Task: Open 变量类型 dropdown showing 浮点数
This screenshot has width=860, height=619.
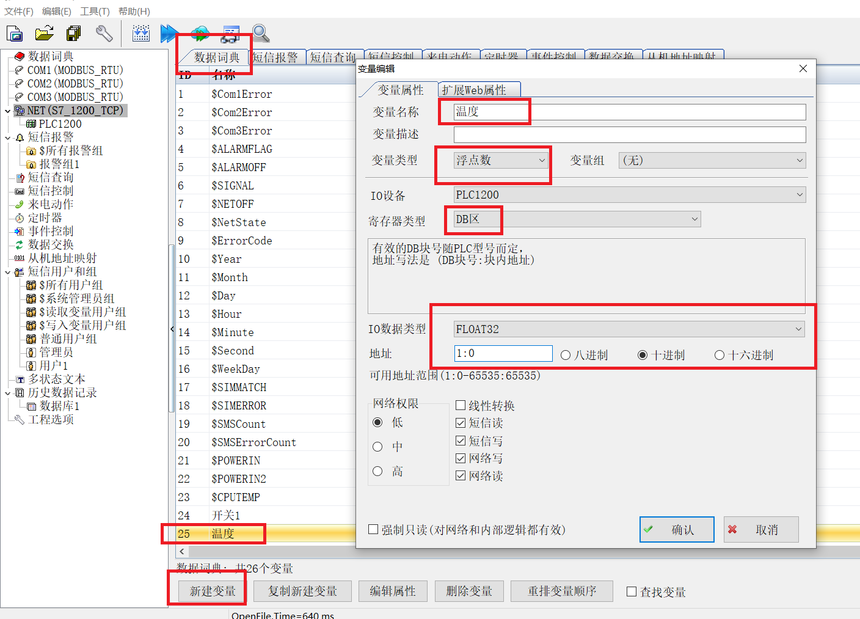Action: click(x=501, y=160)
